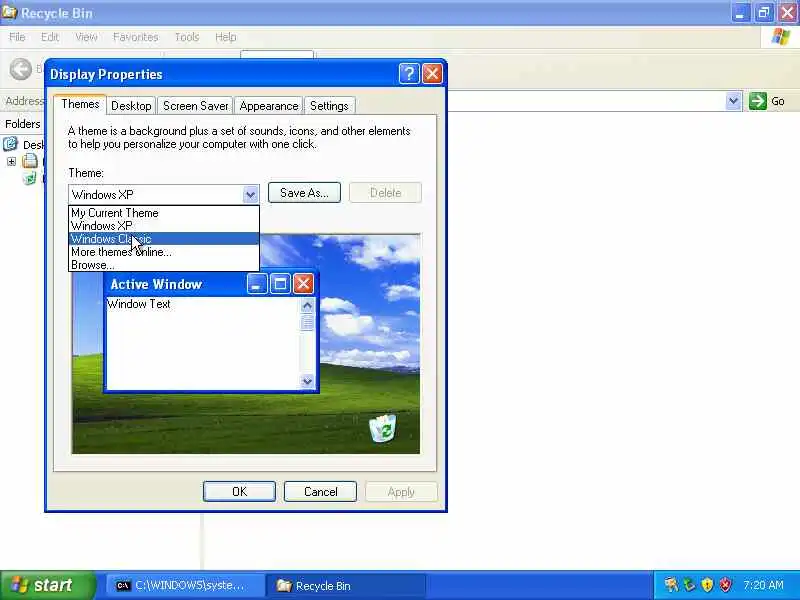800x600 pixels.
Task: Click the Recycle Bin window title icon
Action: coord(9,12)
